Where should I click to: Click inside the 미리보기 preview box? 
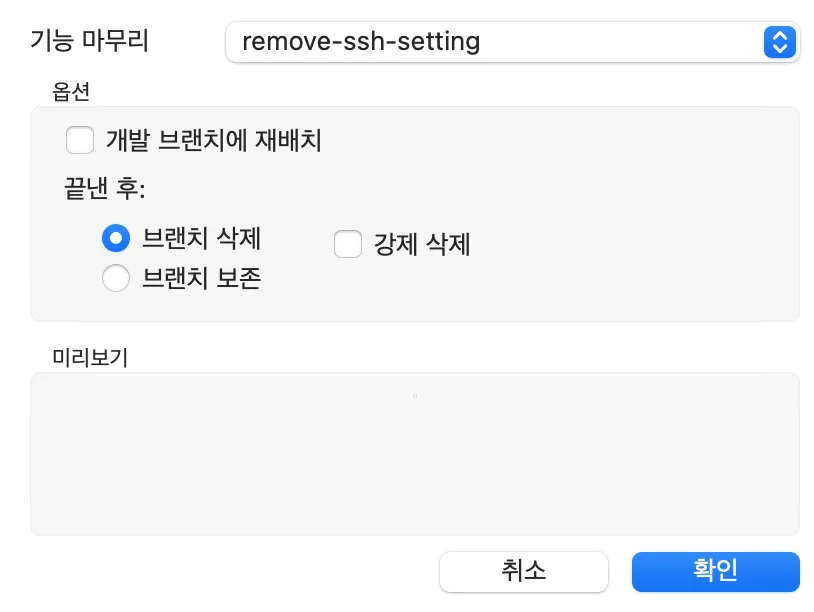[414, 470]
